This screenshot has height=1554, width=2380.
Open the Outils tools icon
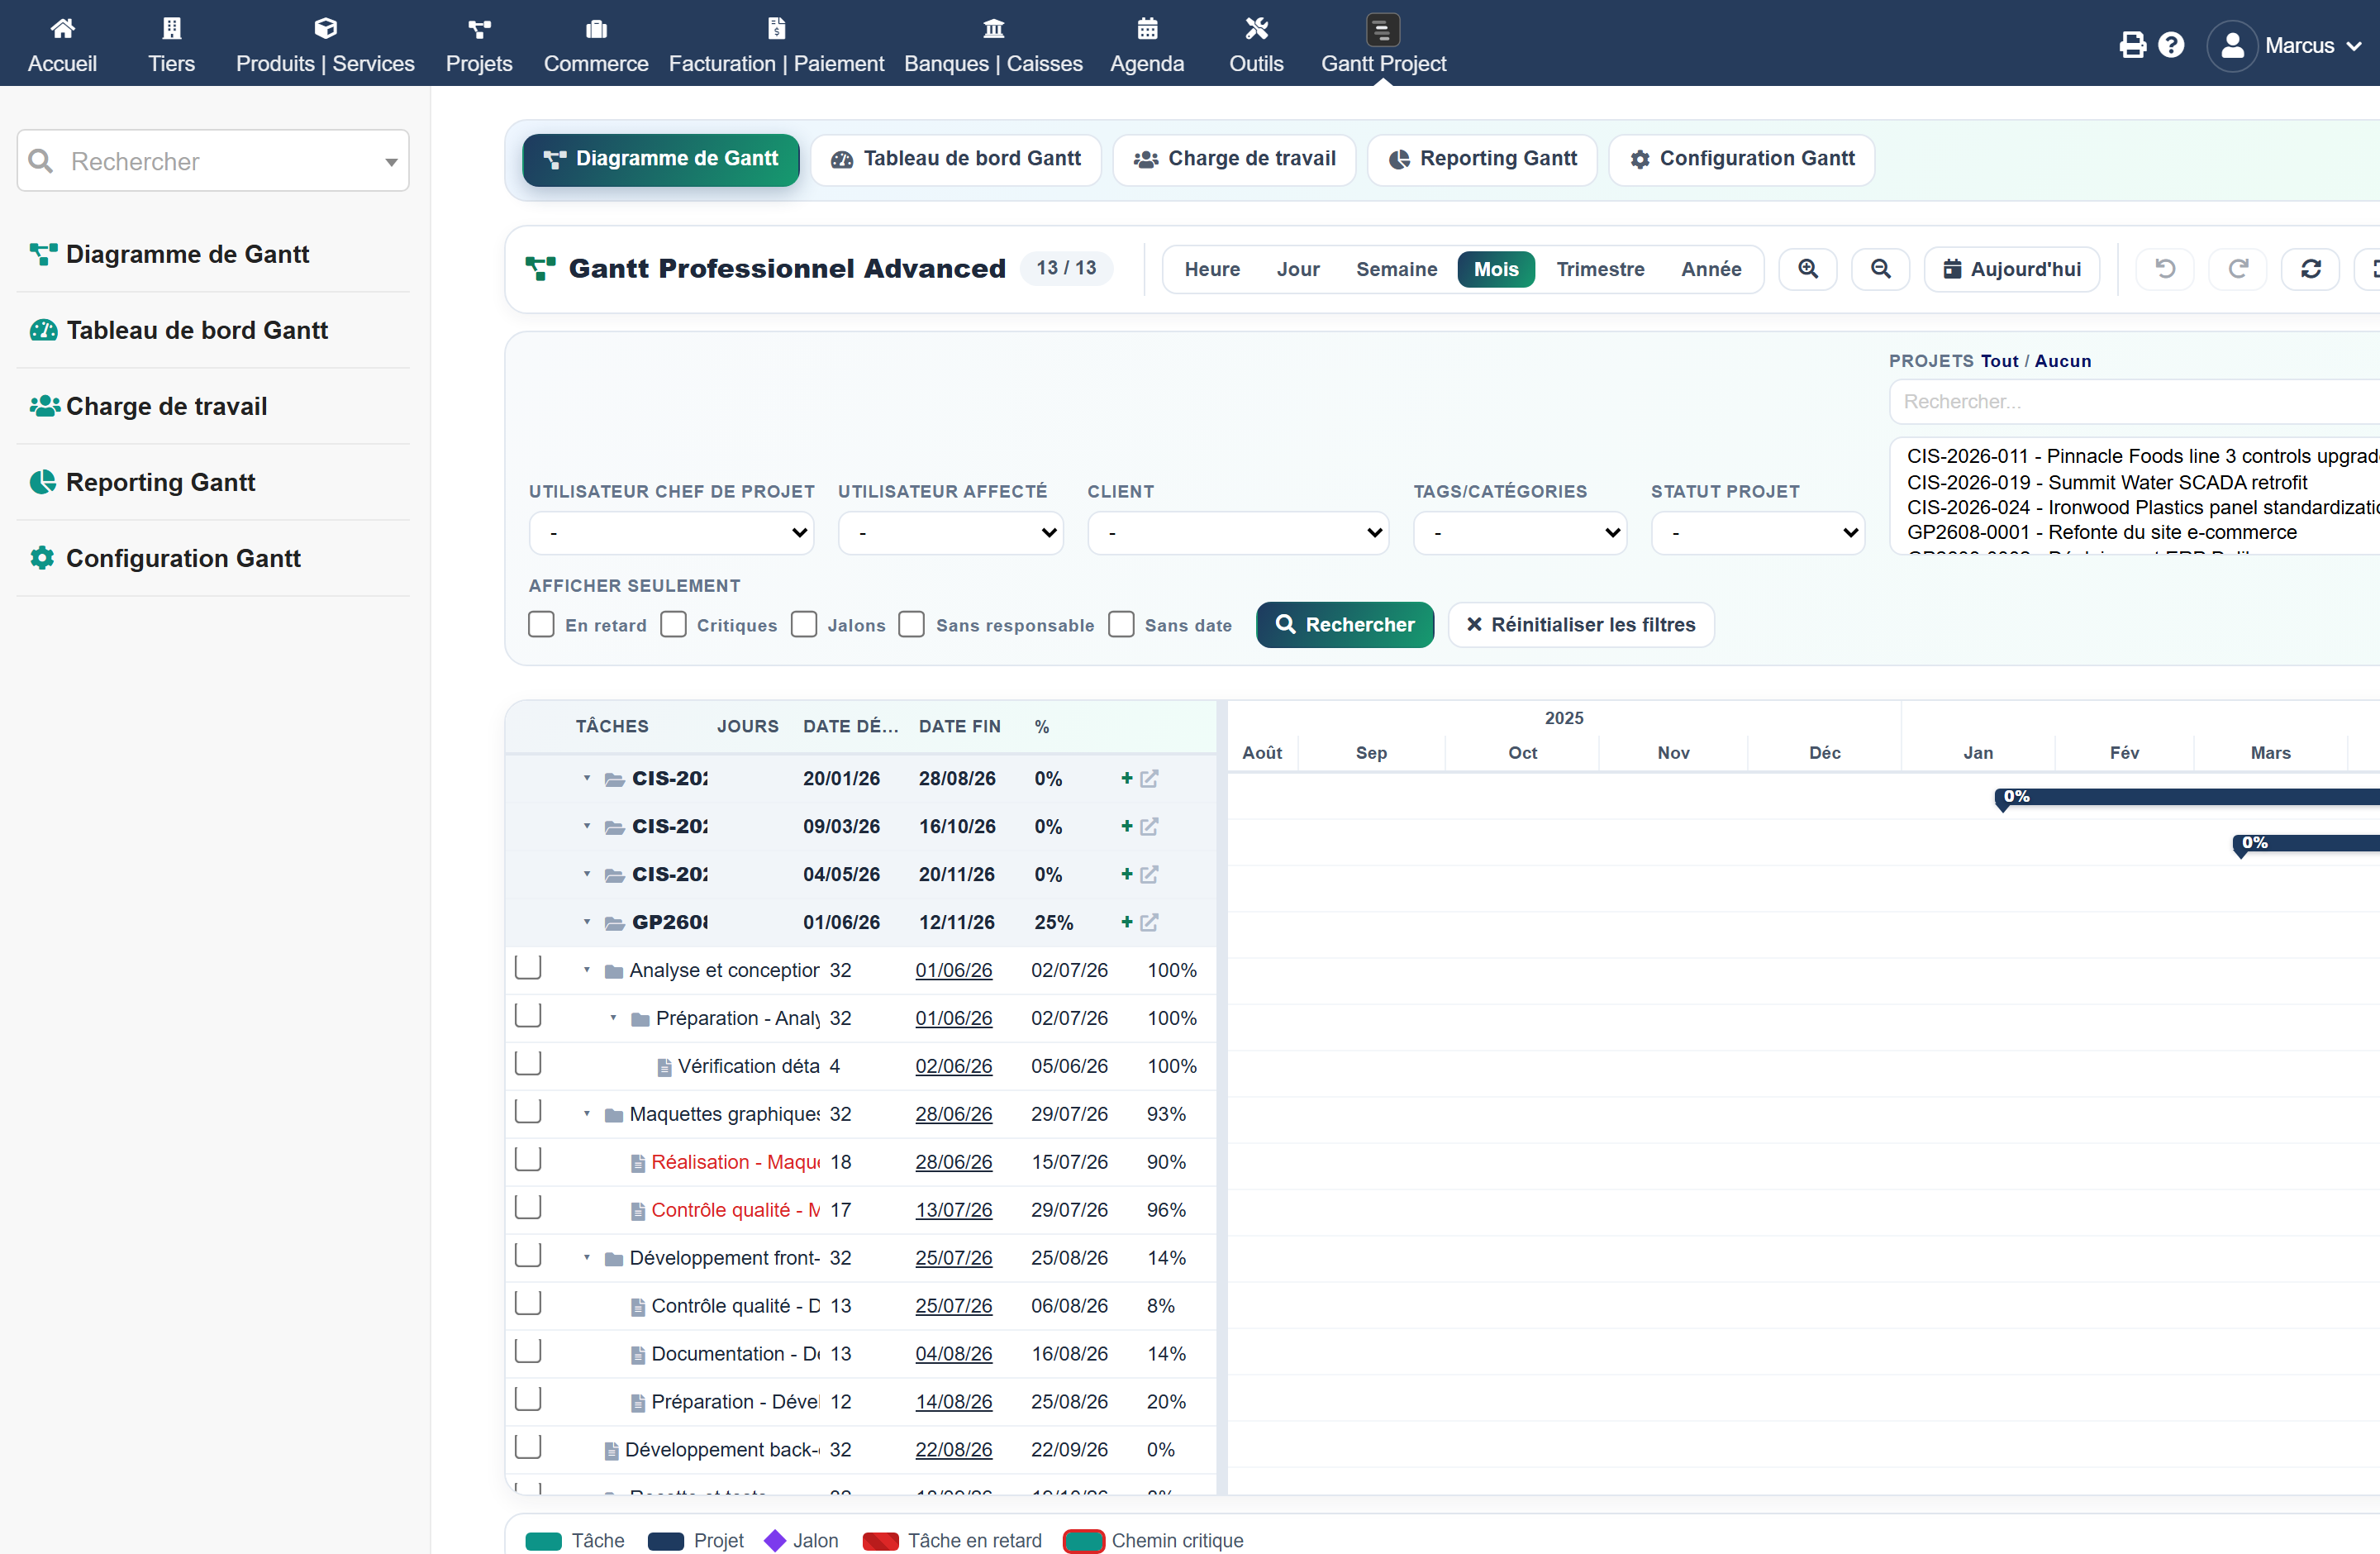tap(1256, 28)
